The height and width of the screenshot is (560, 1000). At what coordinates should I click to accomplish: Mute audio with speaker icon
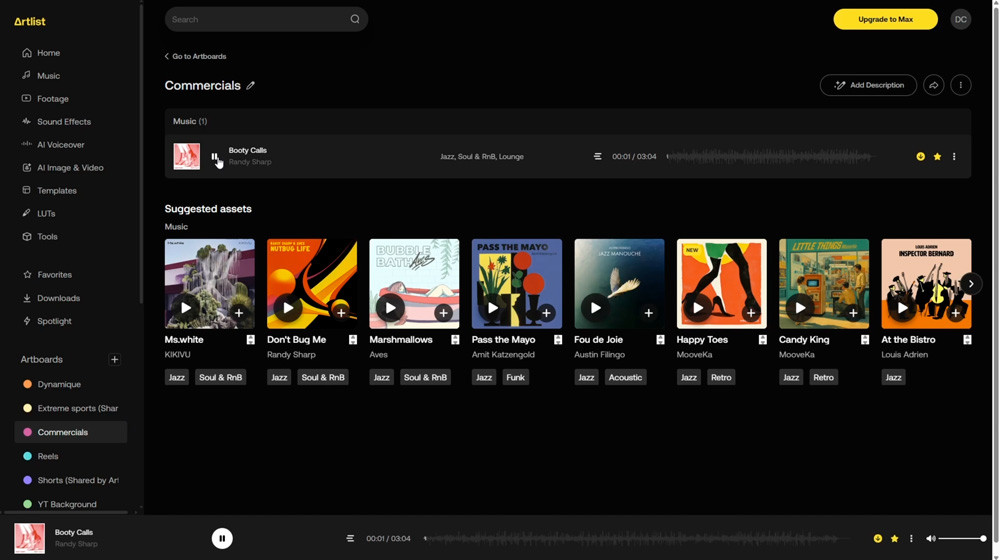coord(930,538)
